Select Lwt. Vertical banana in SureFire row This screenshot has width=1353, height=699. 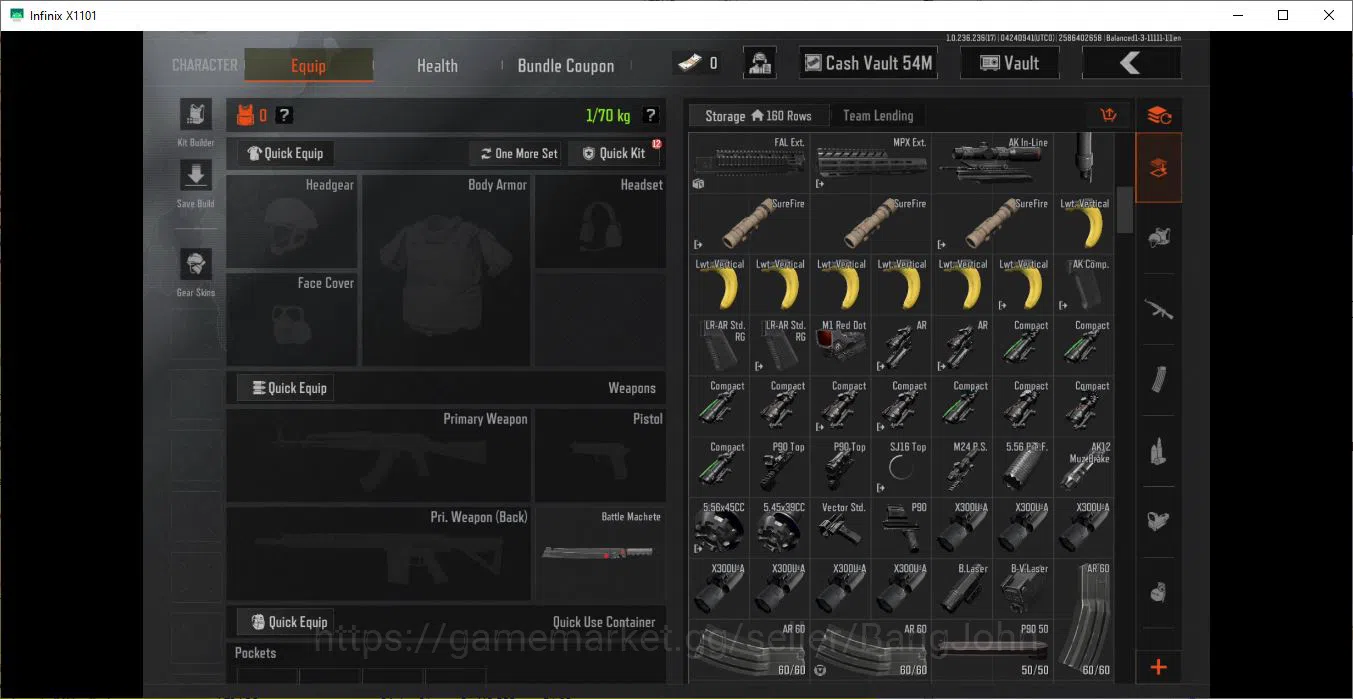1085,224
